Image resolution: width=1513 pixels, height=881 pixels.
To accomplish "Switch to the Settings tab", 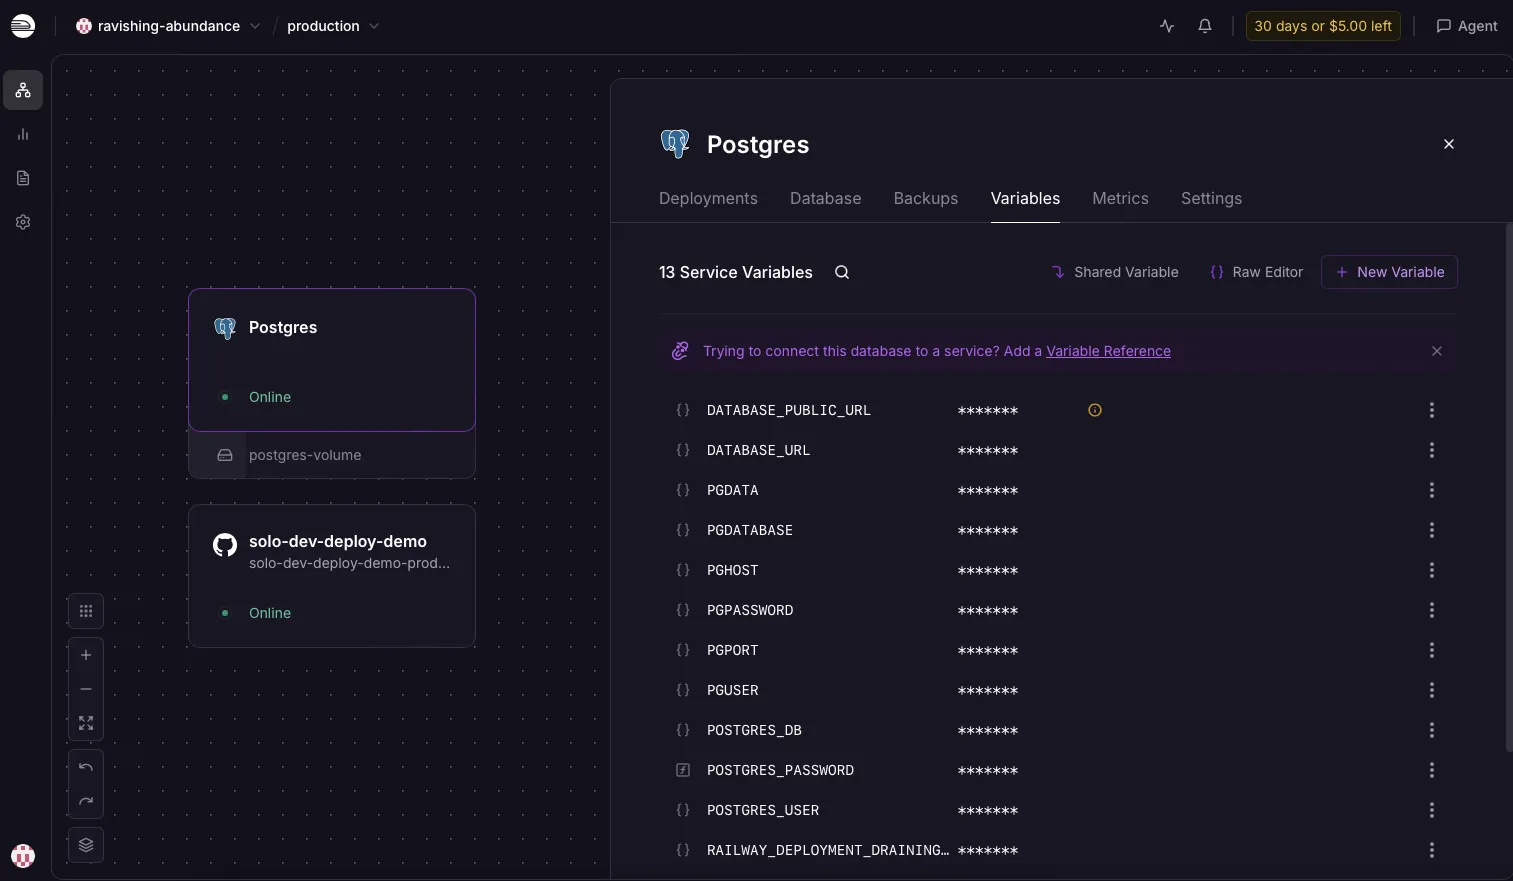I will (1211, 198).
